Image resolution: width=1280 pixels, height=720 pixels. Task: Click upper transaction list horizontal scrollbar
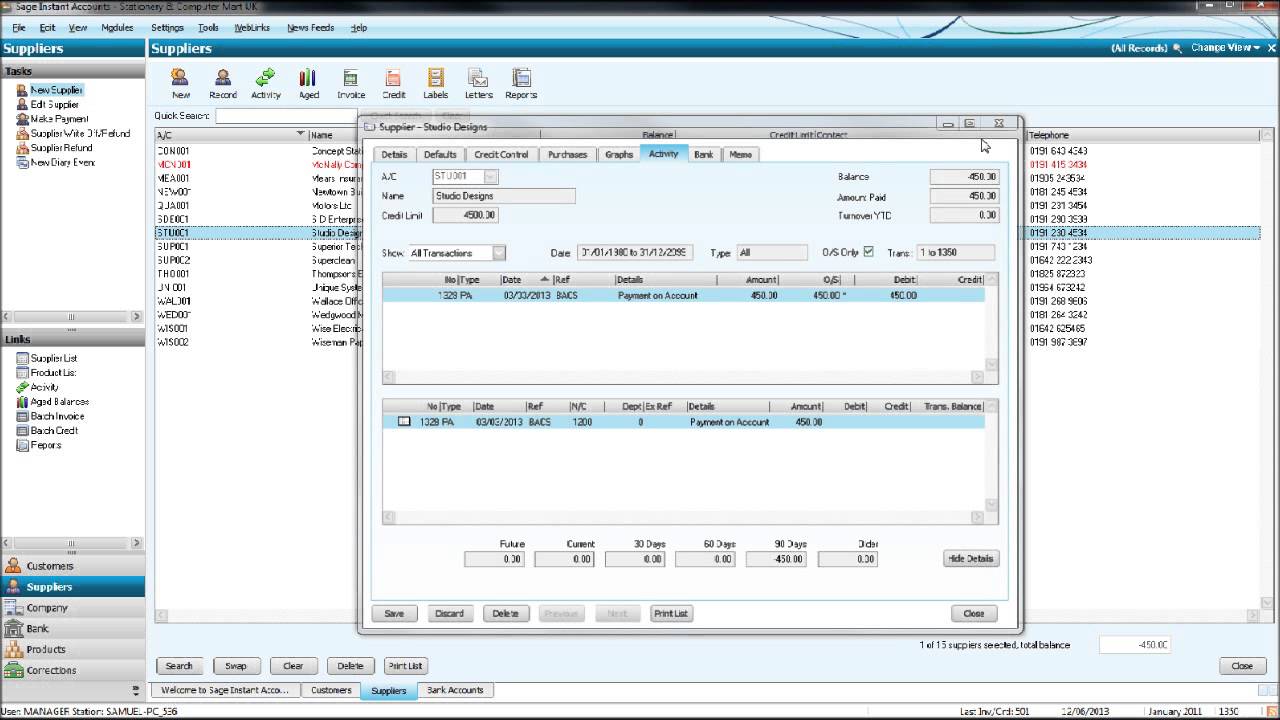coord(684,377)
